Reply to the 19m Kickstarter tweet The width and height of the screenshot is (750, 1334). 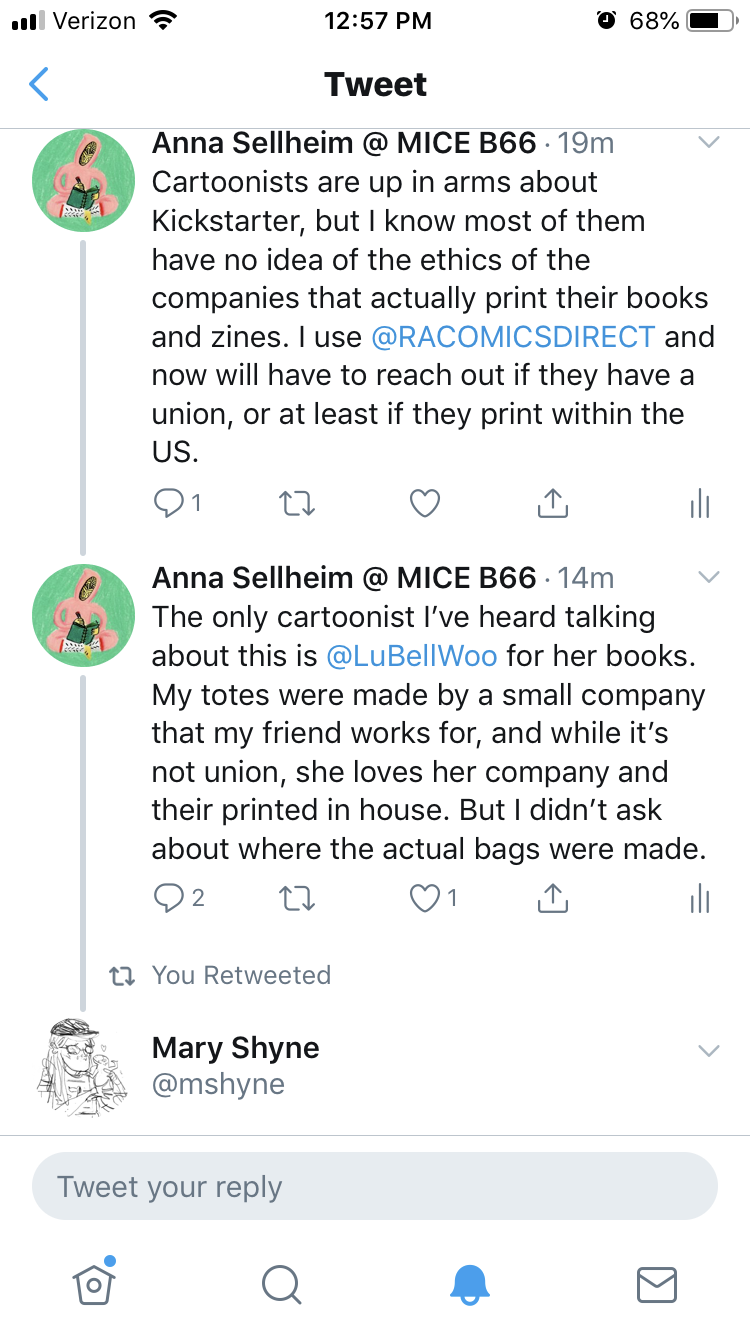167,503
